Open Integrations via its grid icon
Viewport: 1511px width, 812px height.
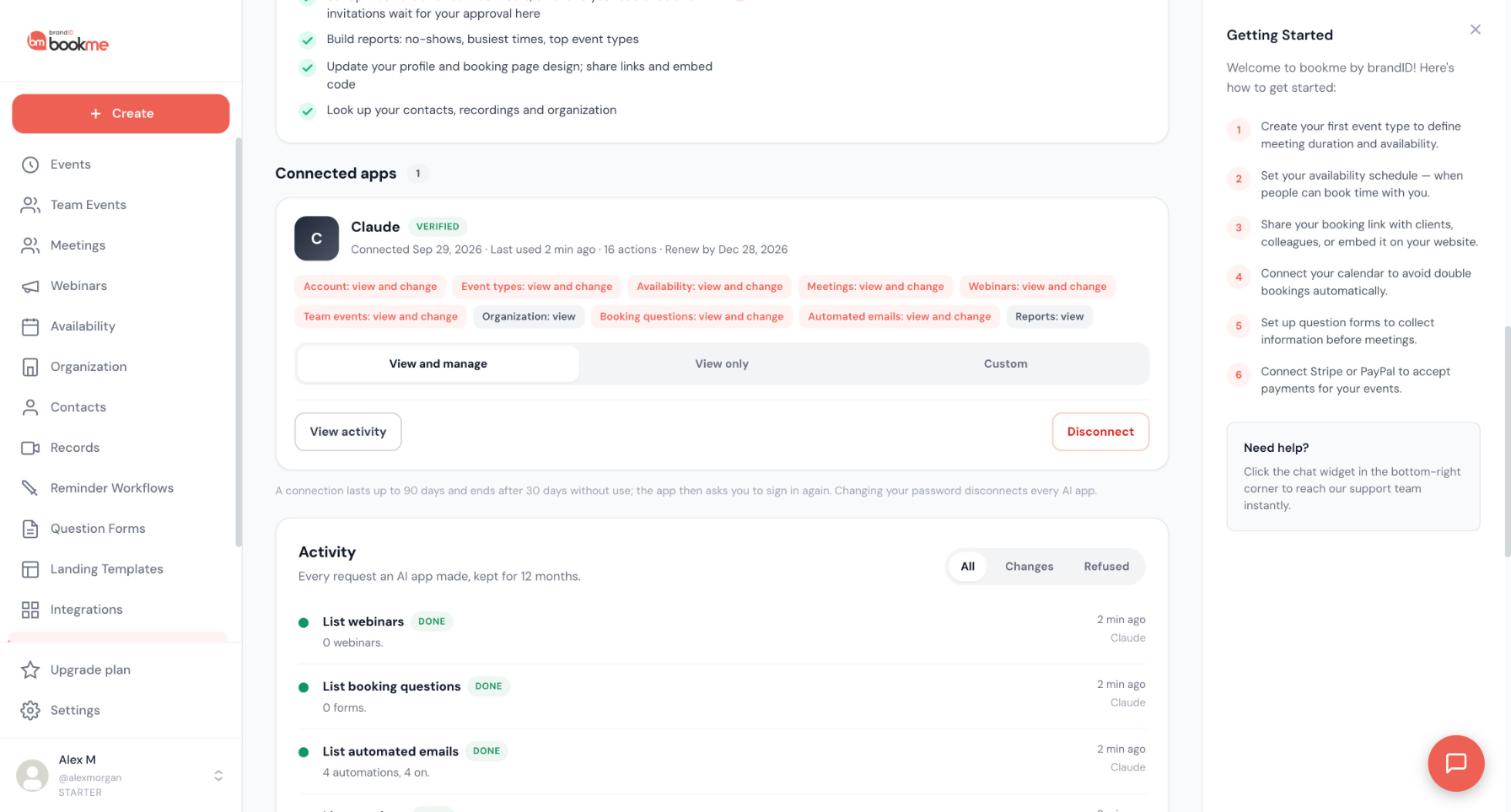pos(30,610)
